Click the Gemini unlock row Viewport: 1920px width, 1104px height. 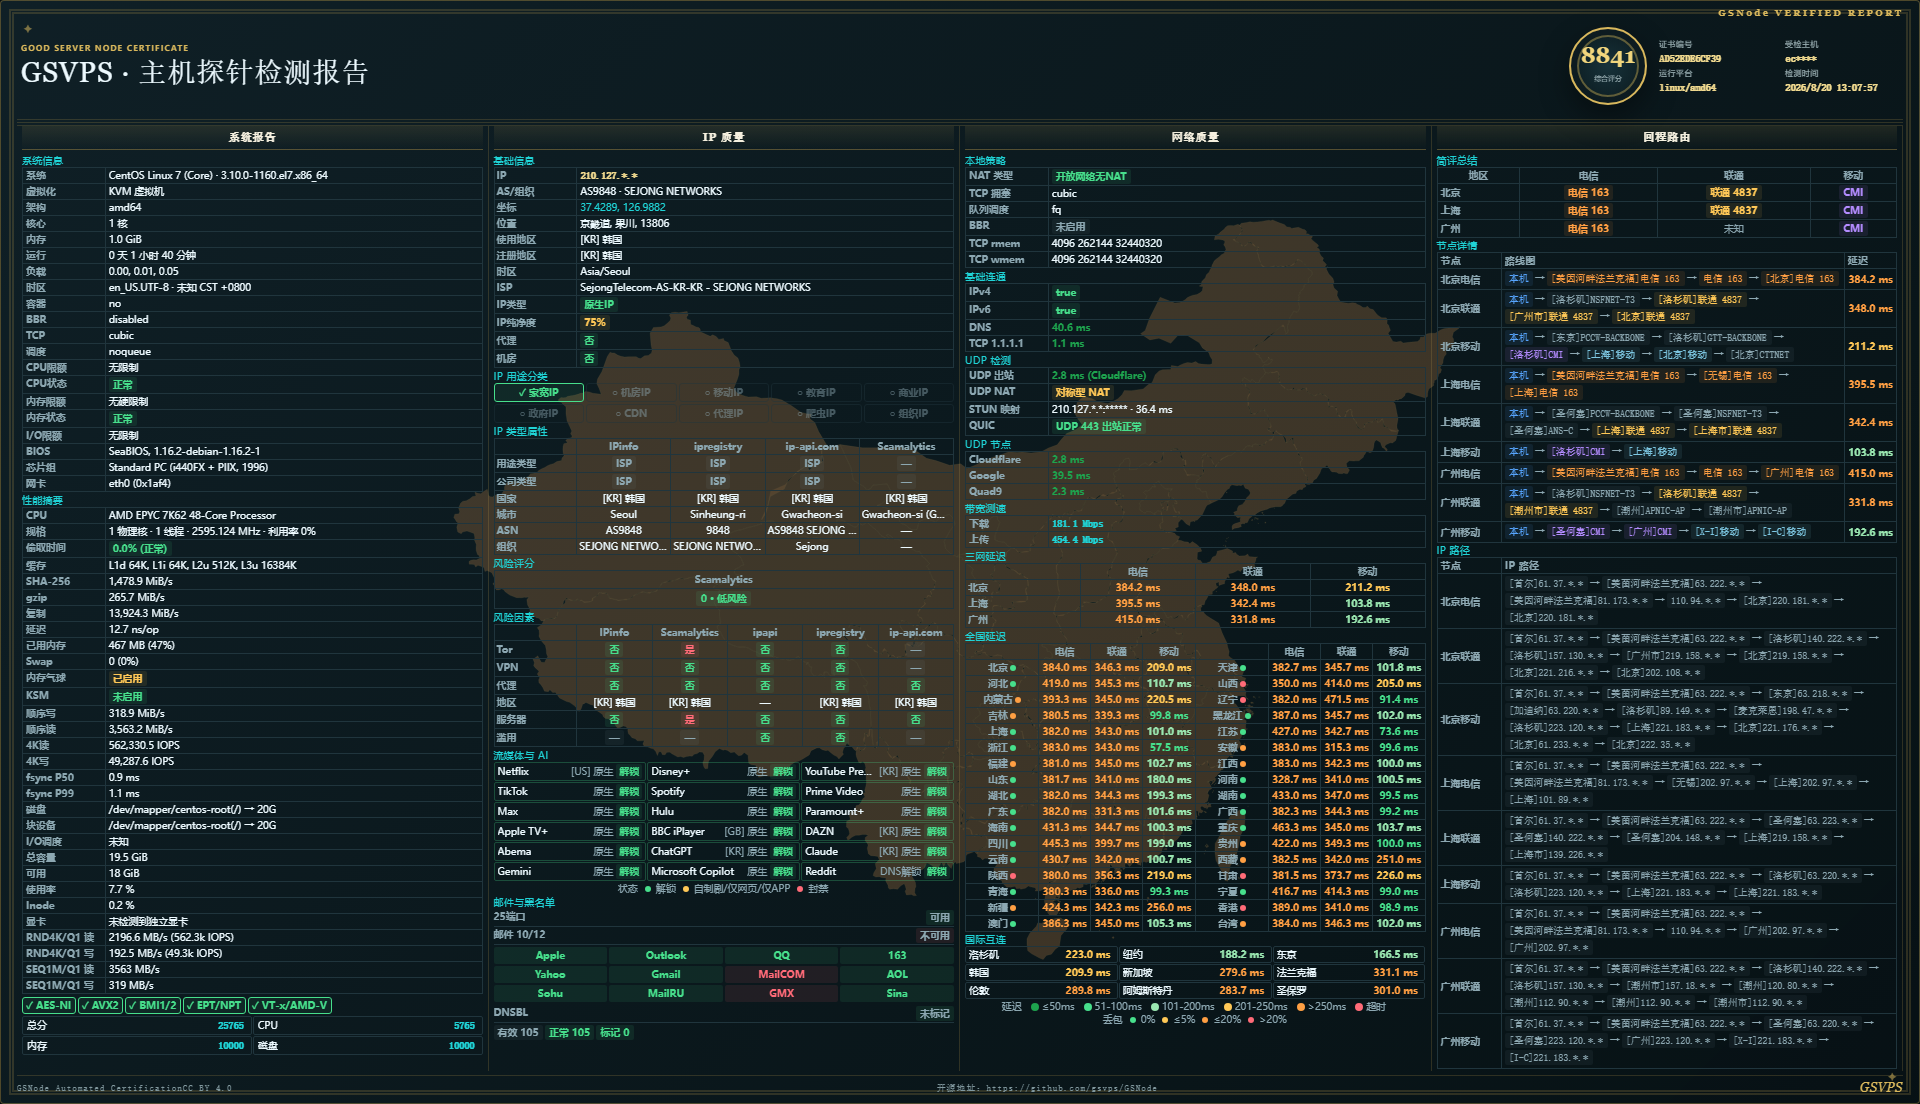tap(569, 872)
